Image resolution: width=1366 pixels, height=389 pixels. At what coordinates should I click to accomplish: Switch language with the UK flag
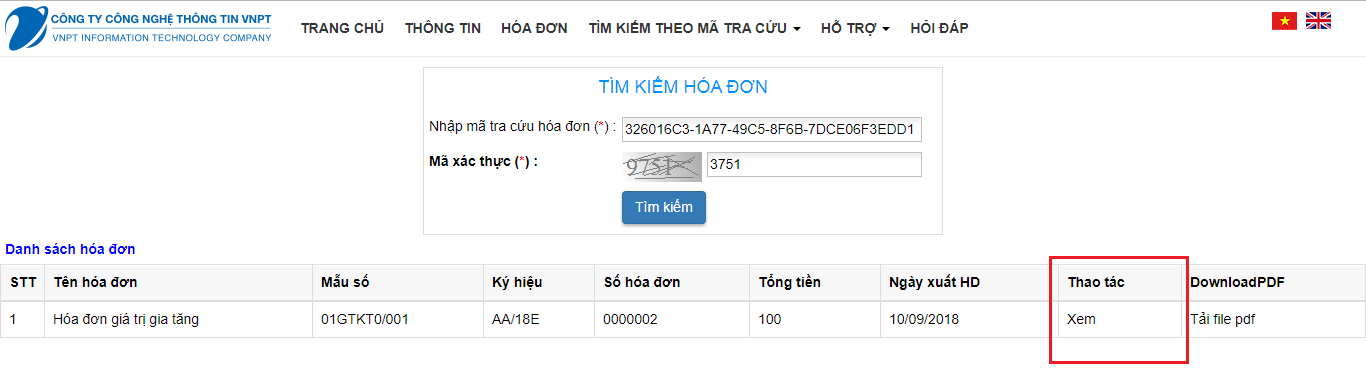pos(1319,20)
